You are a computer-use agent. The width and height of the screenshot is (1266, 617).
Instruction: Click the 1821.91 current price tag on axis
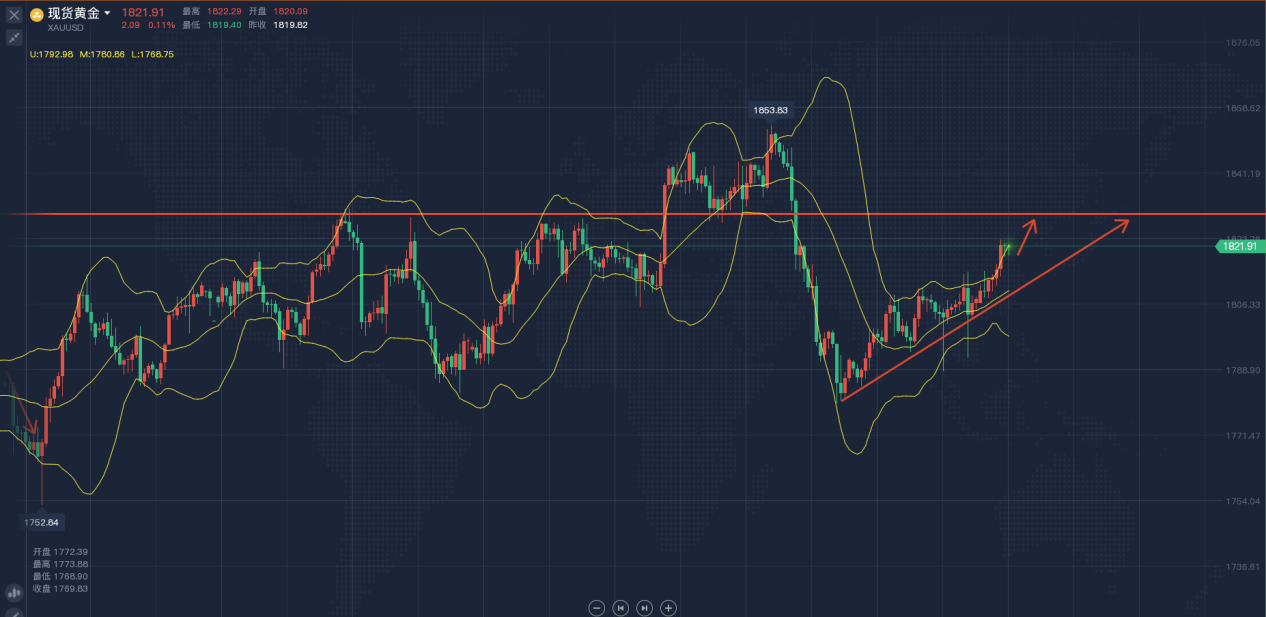[x=1239, y=246]
